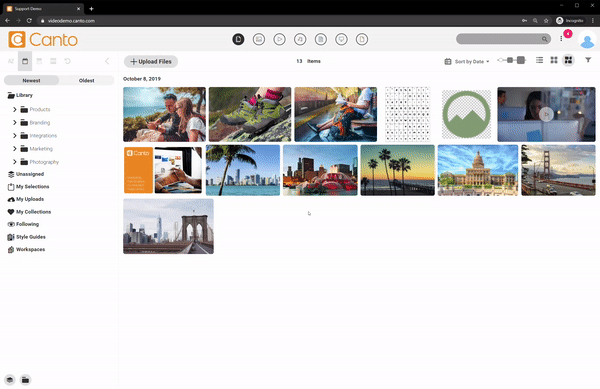Open the Canto brochure thumbnail

(163, 170)
